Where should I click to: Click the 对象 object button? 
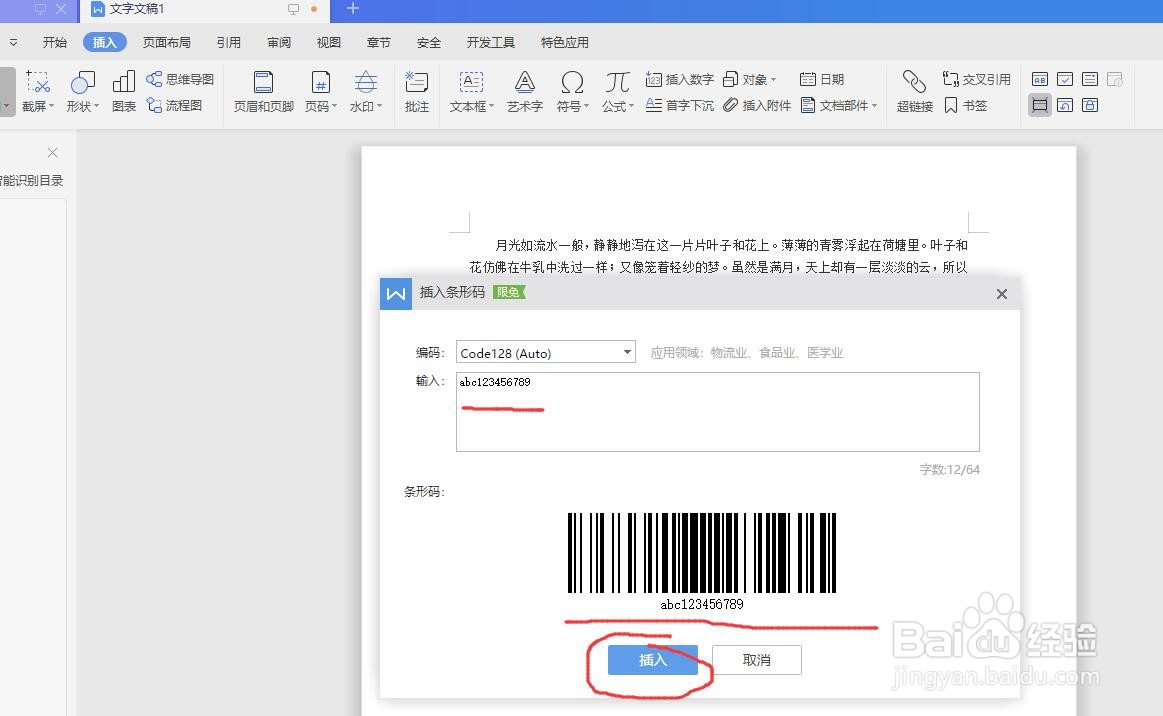[x=749, y=79]
